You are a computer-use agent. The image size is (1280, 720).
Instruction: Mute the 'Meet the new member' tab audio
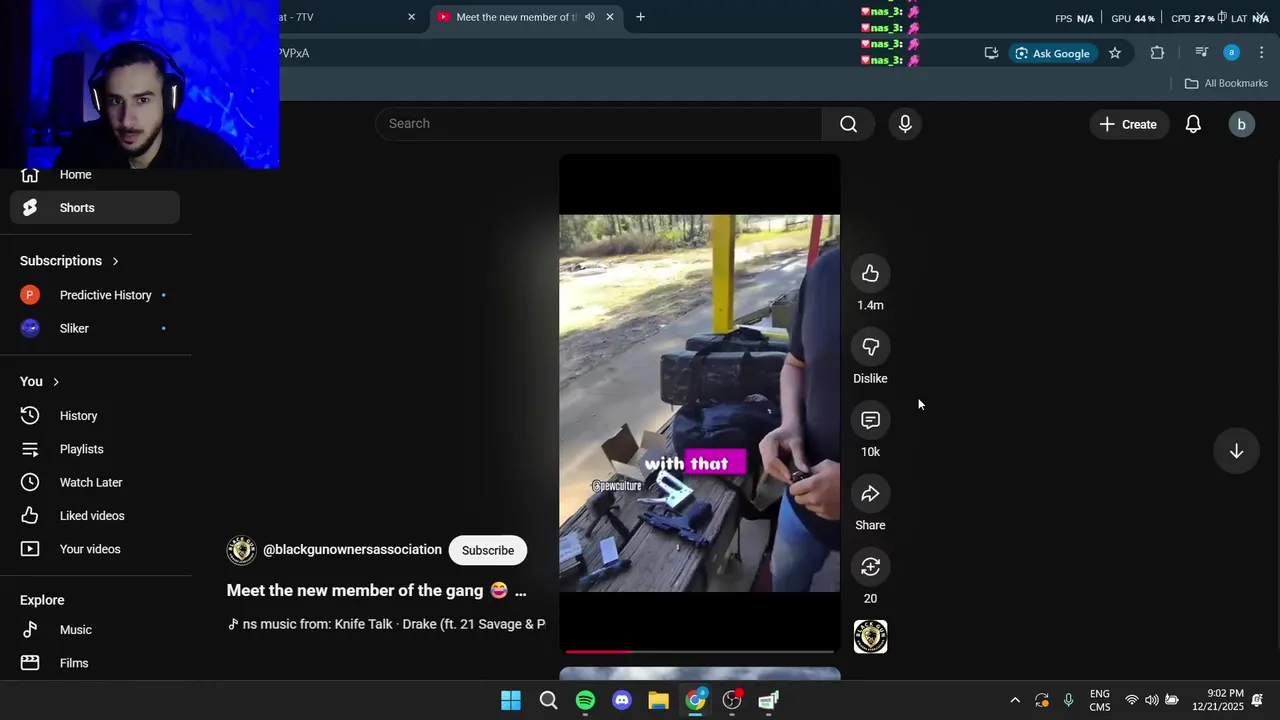point(589,17)
